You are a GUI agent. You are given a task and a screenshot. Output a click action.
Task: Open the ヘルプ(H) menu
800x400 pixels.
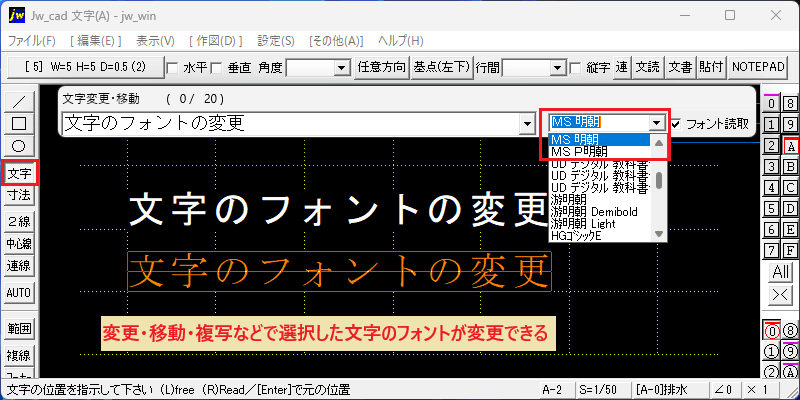tap(401, 41)
